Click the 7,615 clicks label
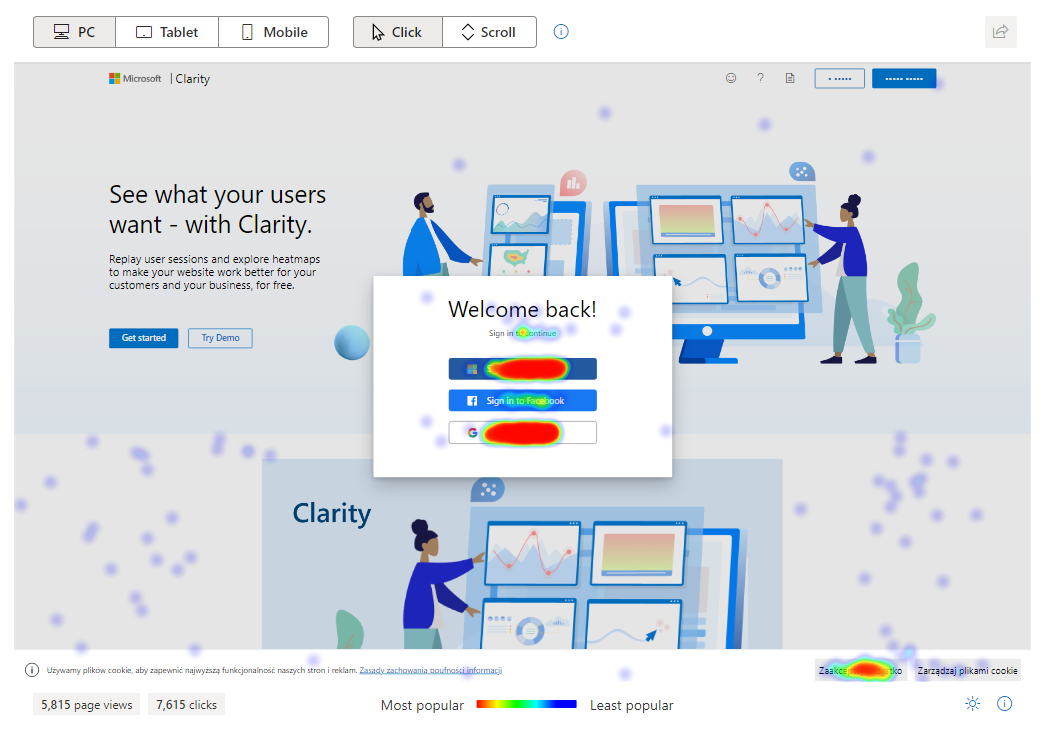 (186, 705)
